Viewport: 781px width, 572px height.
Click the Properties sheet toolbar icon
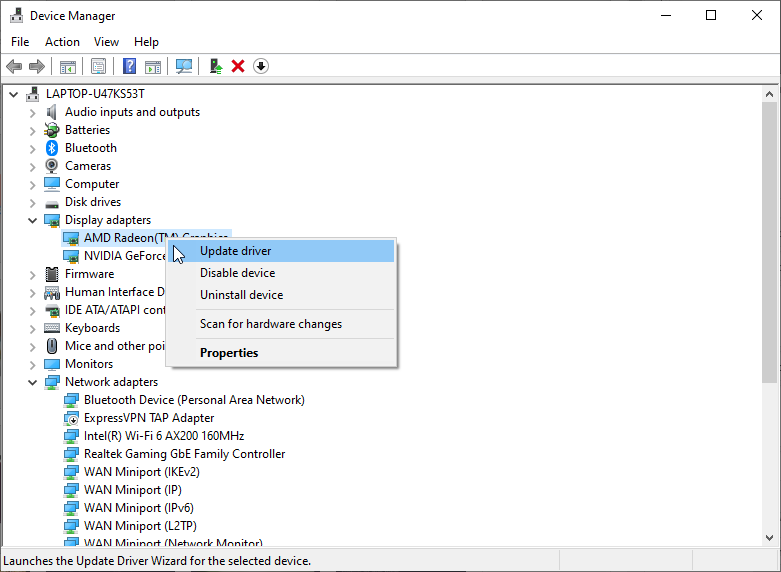(99, 66)
